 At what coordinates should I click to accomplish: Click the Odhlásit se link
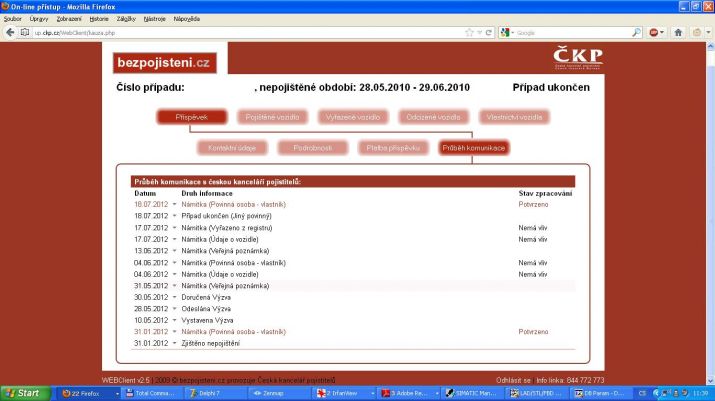coord(513,380)
